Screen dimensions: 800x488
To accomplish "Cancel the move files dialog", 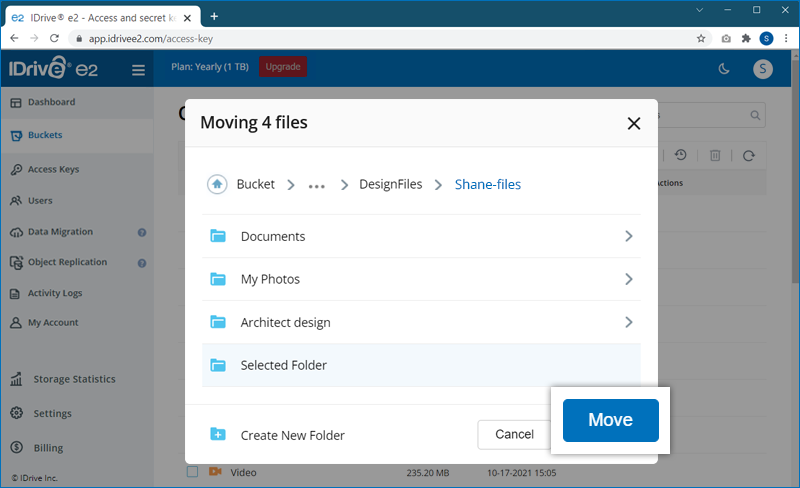I will pyautogui.click(x=514, y=435).
